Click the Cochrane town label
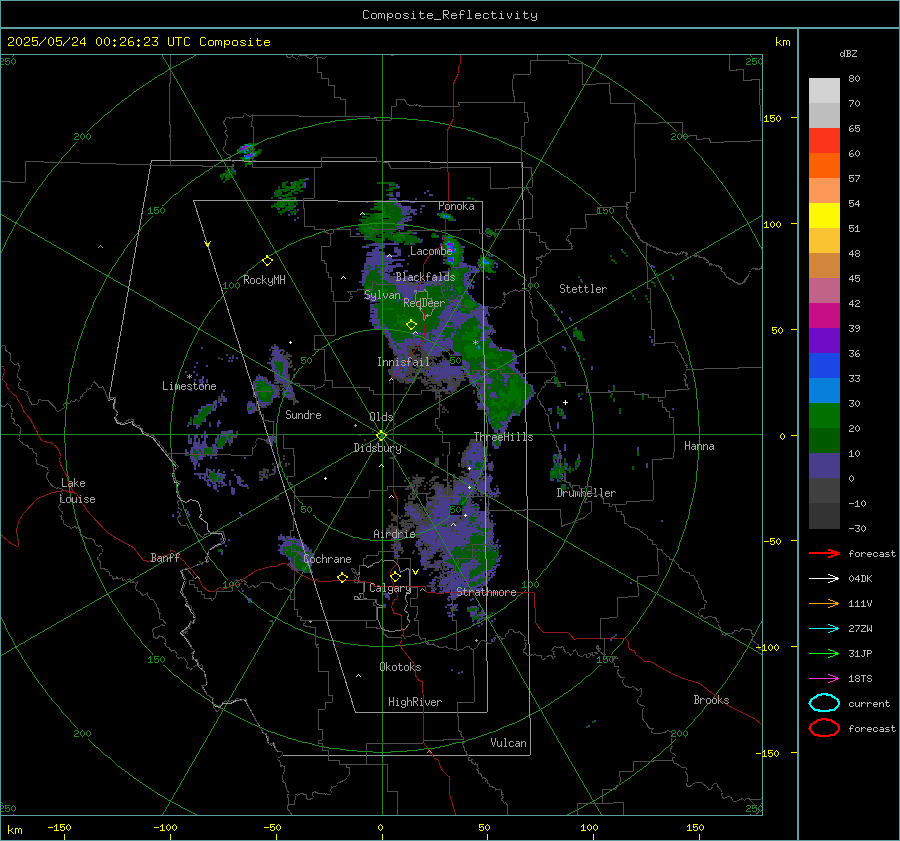The width and height of the screenshot is (900, 841). (x=327, y=559)
